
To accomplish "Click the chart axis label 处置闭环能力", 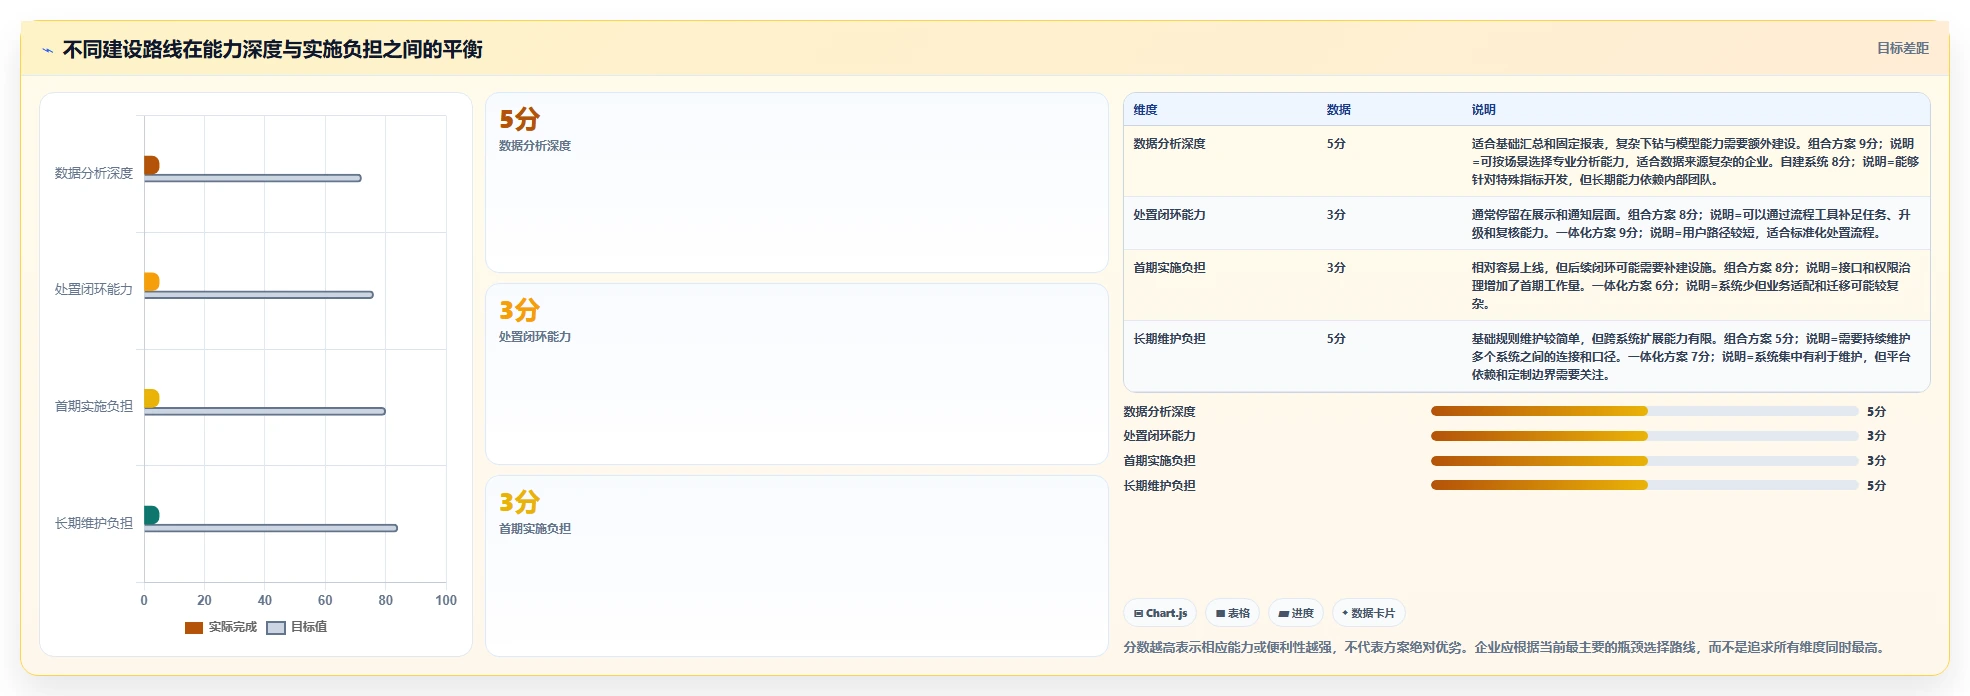I will [x=93, y=289].
